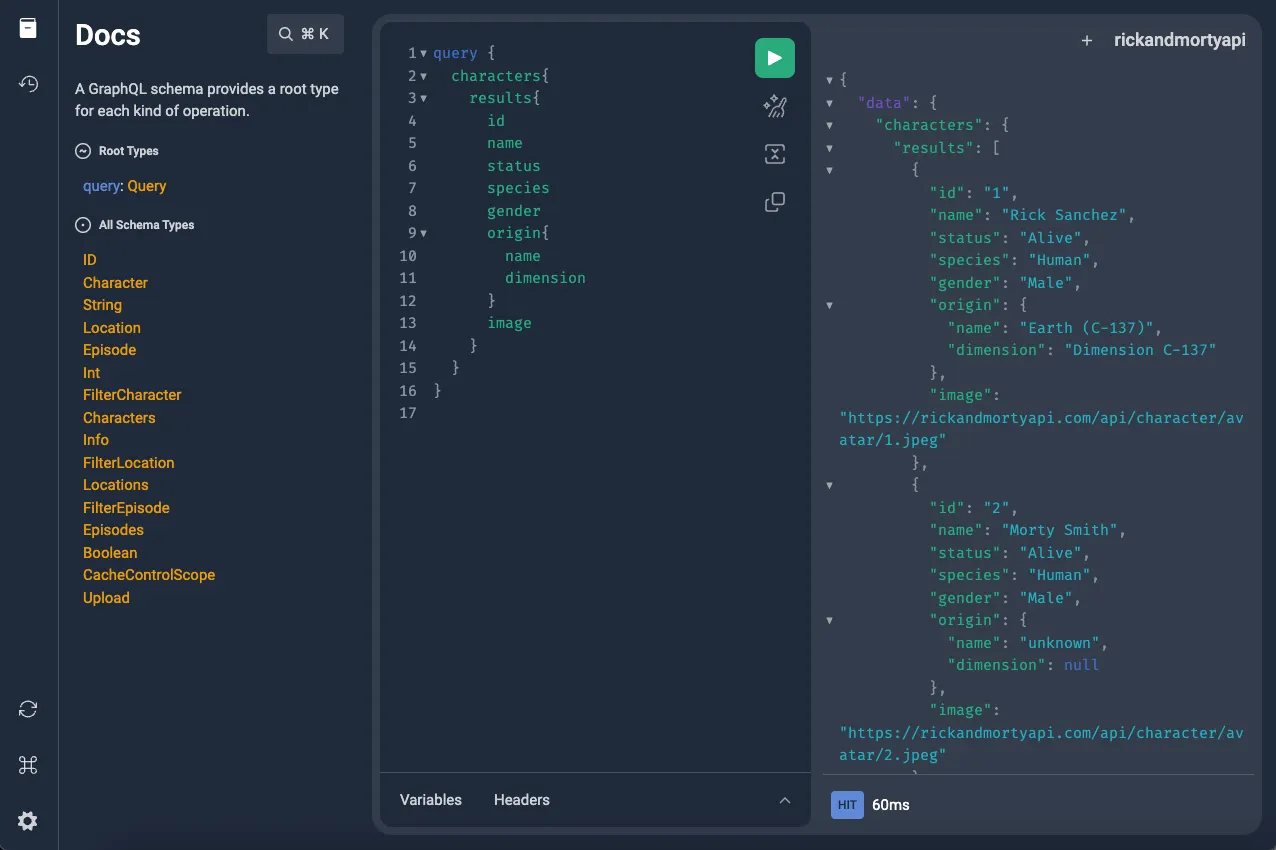Open the search bar with the ⌘K field
This screenshot has height=850, width=1276.
point(305,33)
